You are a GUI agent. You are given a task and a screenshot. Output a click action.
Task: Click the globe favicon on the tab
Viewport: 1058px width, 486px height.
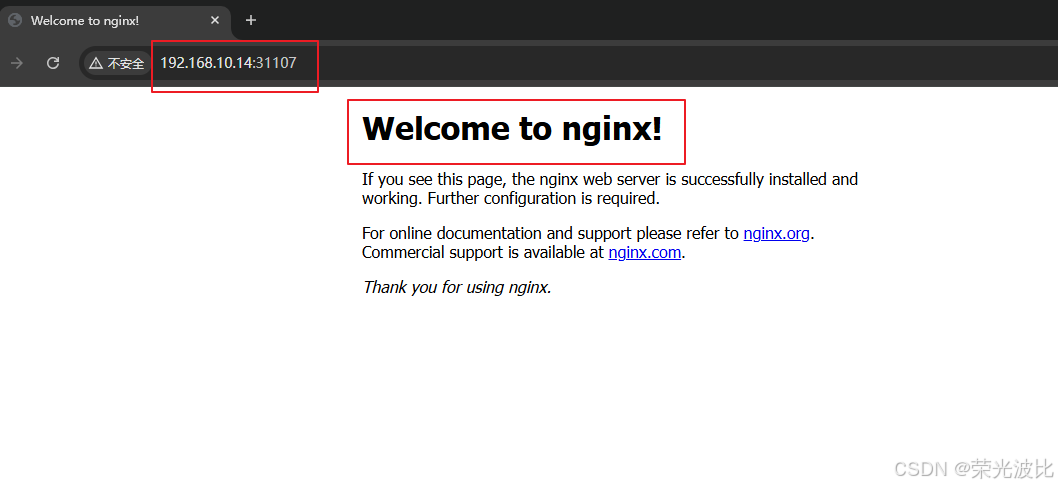(x=15, y=20)
